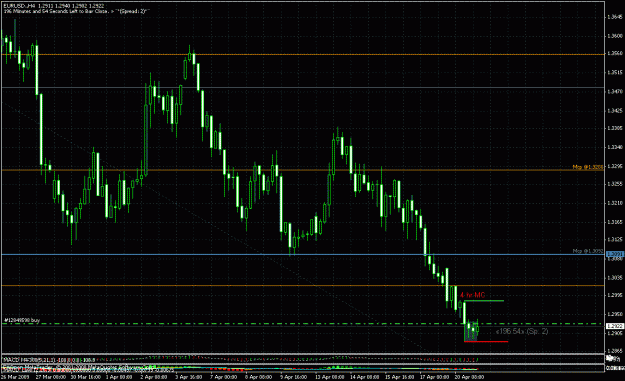Select the red '4 hr MC' text label
The image size is (625, 381).
(472, 295)
